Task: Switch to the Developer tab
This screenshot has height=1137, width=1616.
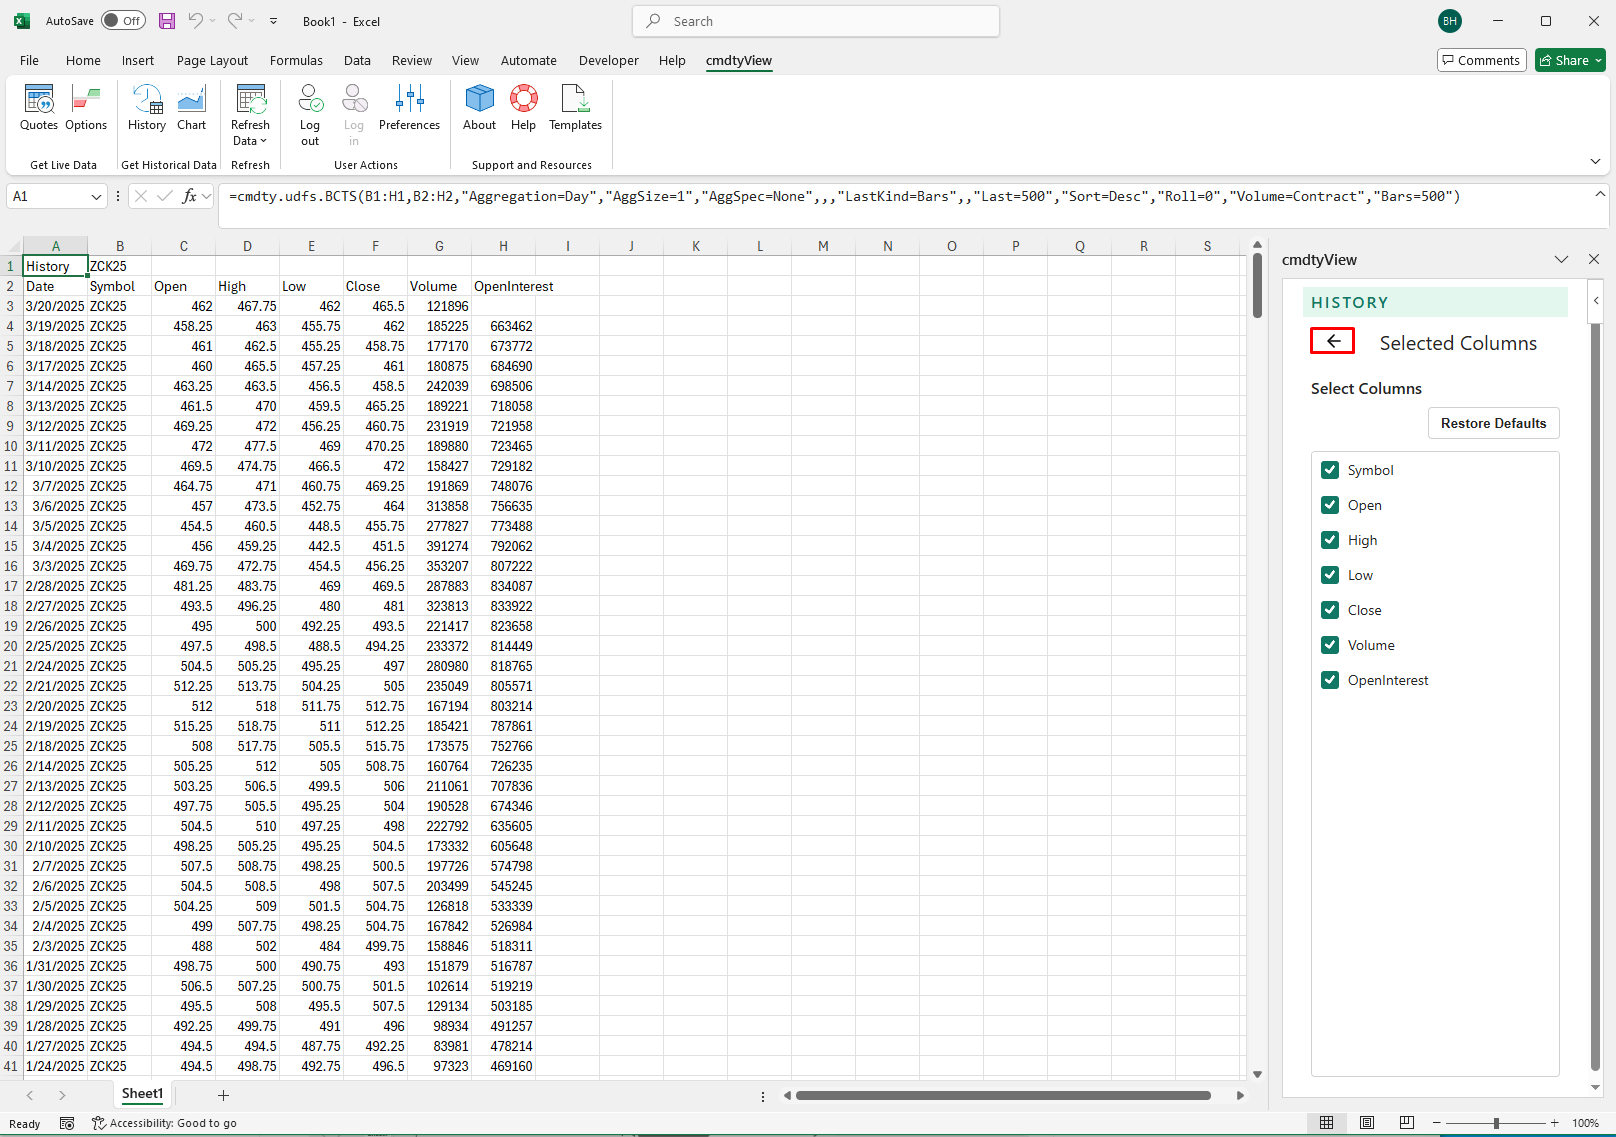Action: (608, 60)
